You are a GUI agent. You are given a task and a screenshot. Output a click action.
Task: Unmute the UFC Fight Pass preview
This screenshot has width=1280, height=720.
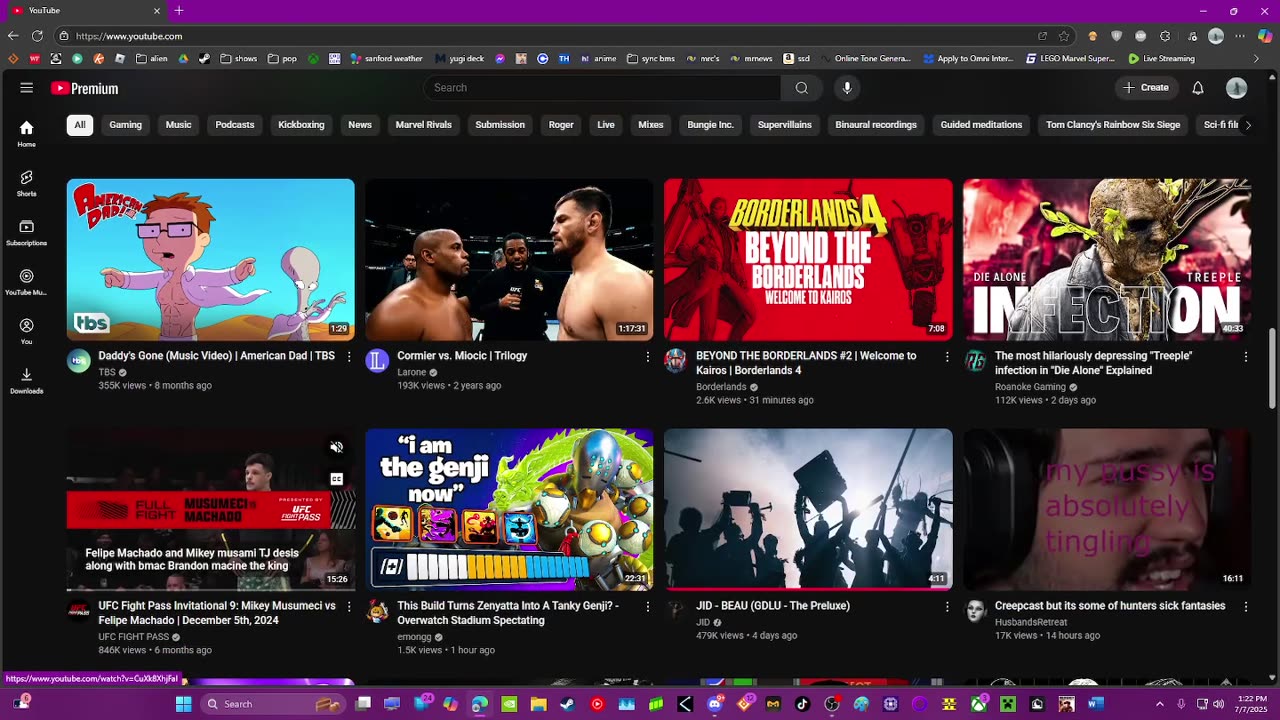tap(337, 447)
